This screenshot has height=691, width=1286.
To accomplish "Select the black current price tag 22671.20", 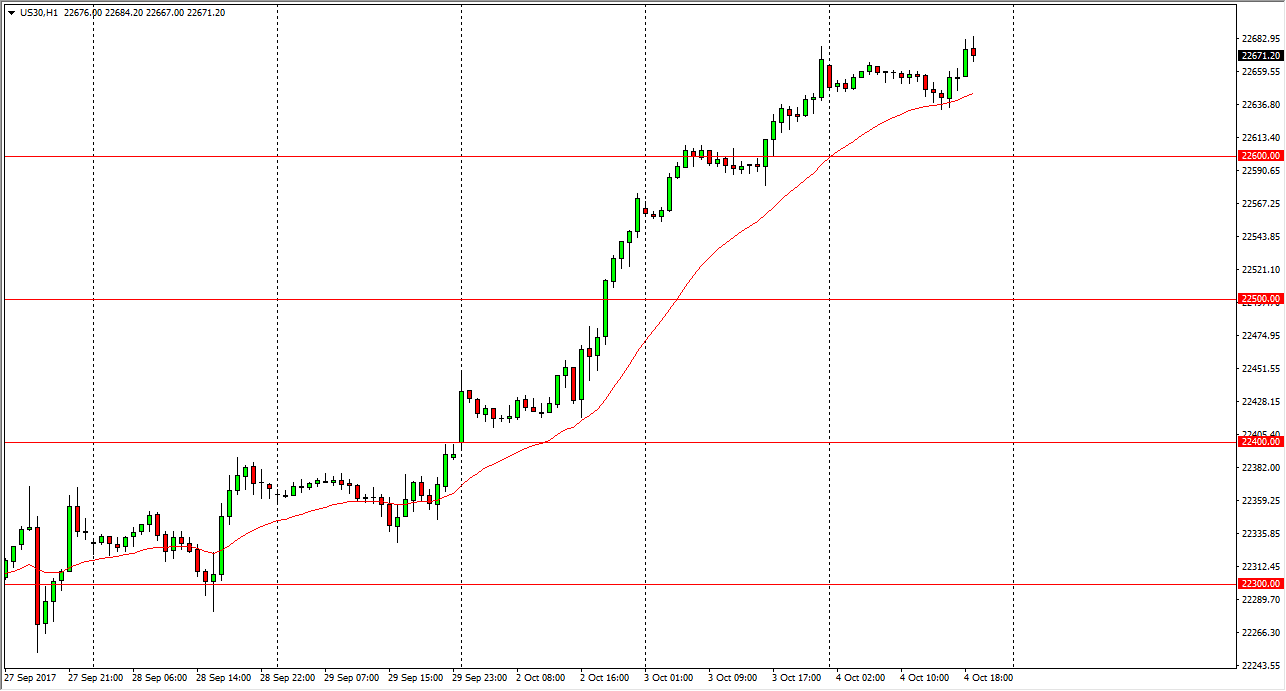I will (x=1260, y=56).
